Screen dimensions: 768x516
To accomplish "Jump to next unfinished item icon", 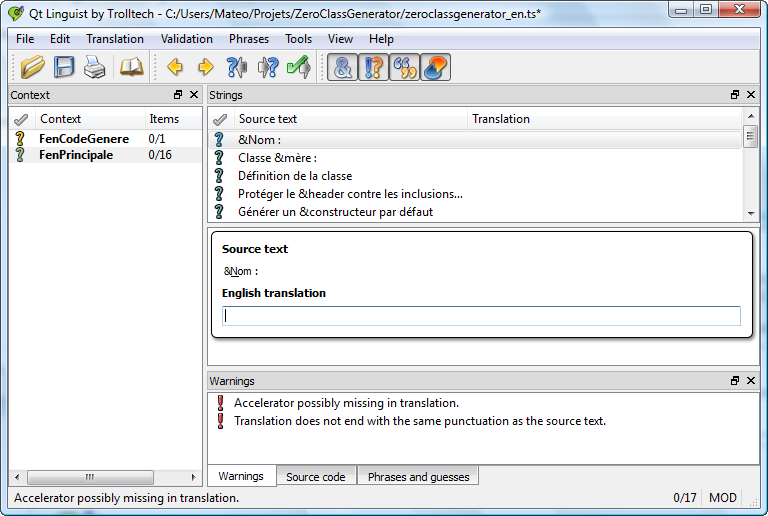I will tap(268, 67).
